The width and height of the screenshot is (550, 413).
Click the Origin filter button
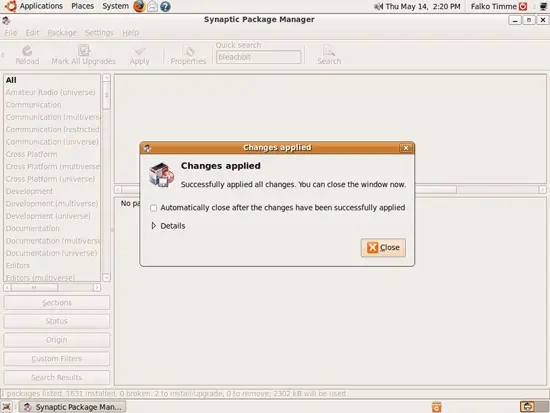56,340
